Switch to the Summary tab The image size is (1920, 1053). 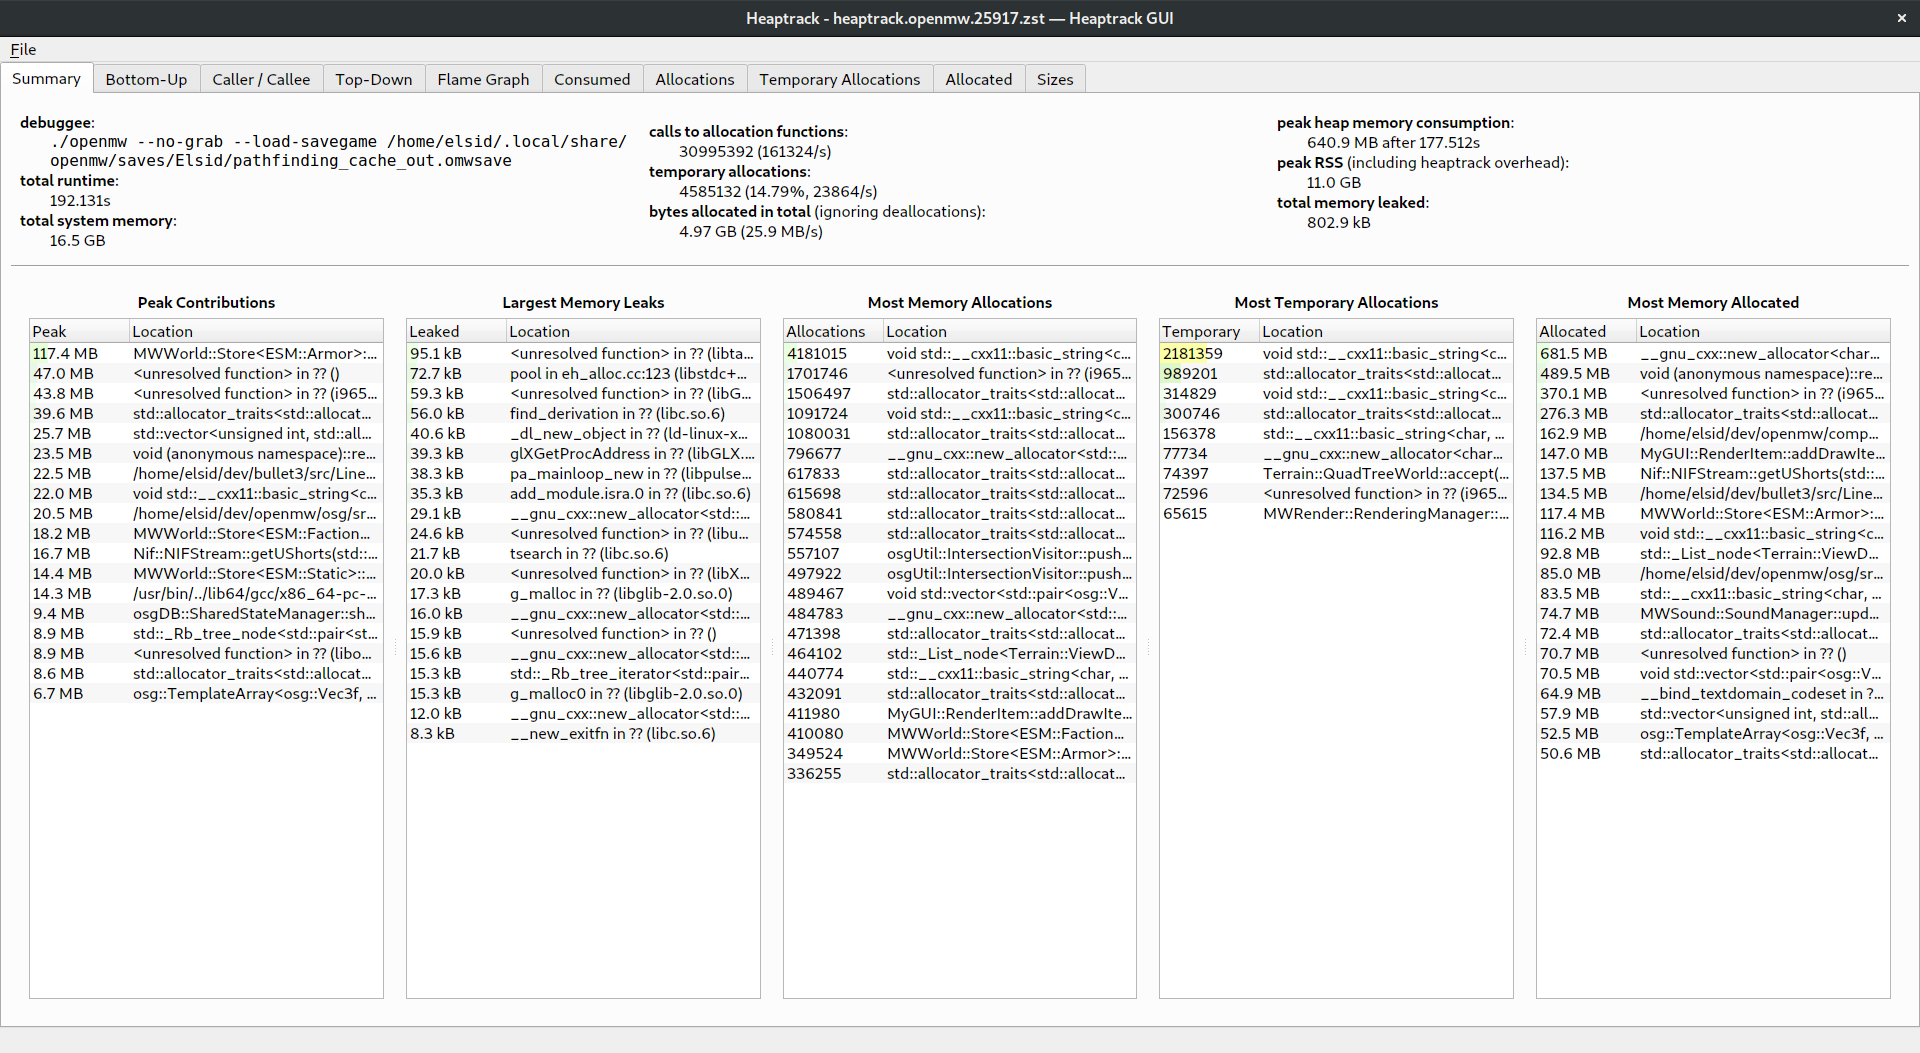pos(46,78)
